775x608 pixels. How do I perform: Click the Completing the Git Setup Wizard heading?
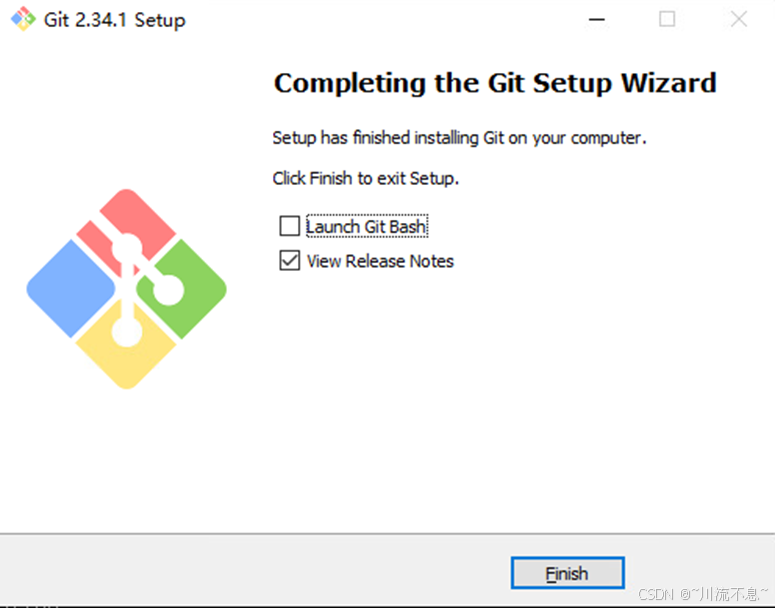495,83
